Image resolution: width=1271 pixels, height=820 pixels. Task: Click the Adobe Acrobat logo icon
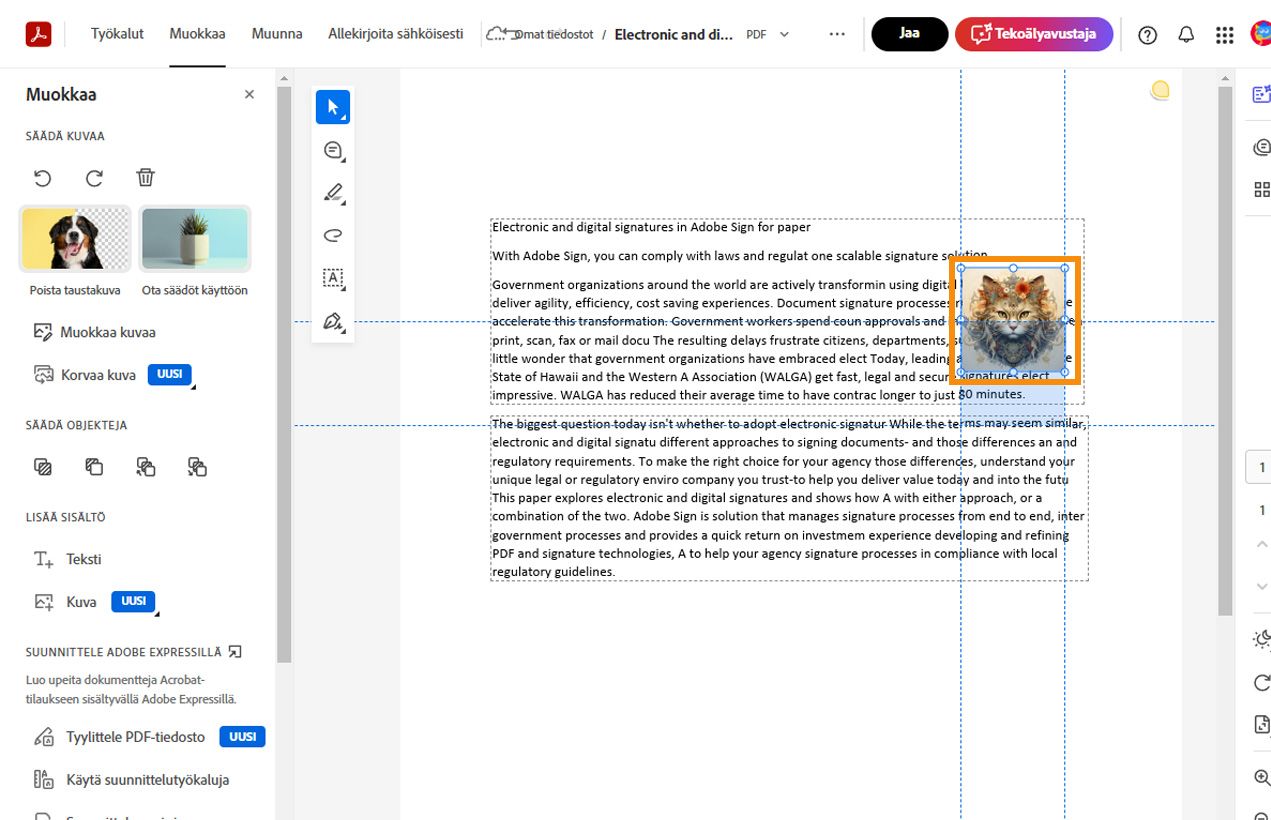pyautogui.click(x=38, y=34)
